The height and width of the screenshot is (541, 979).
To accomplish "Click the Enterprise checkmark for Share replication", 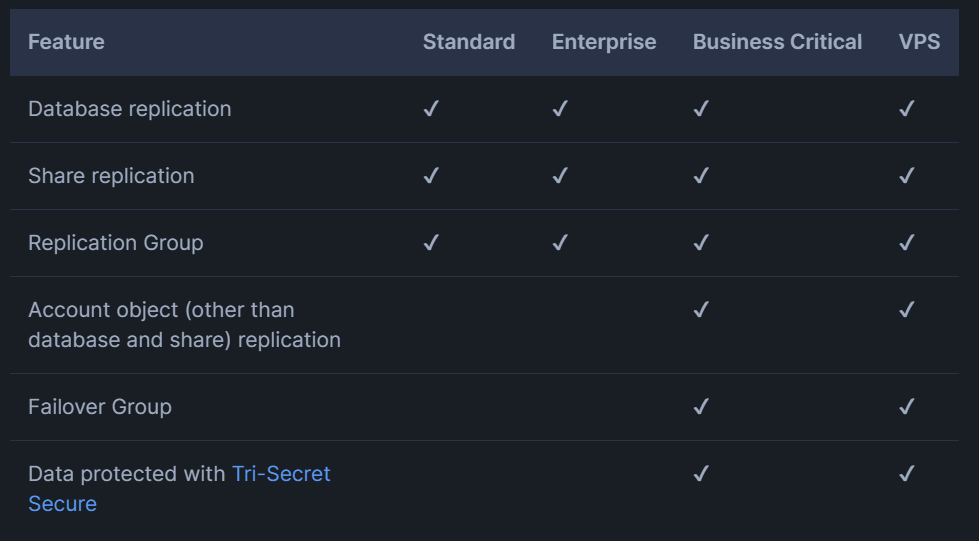I will 560,176.
